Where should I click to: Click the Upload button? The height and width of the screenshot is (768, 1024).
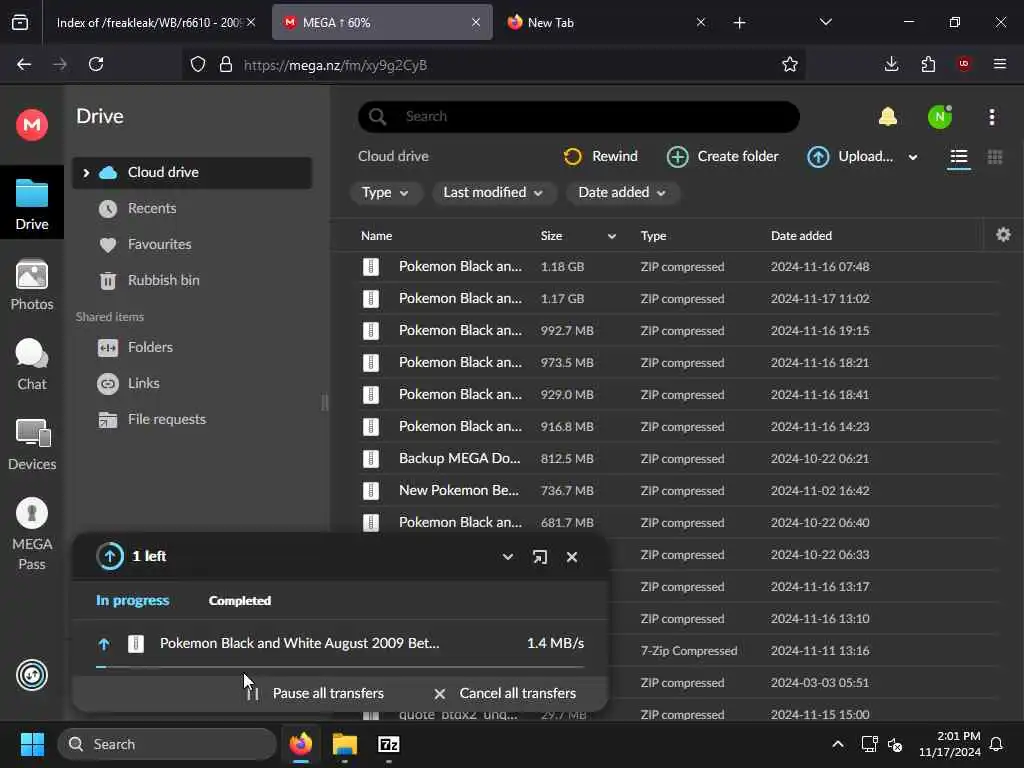coord(850,157)
